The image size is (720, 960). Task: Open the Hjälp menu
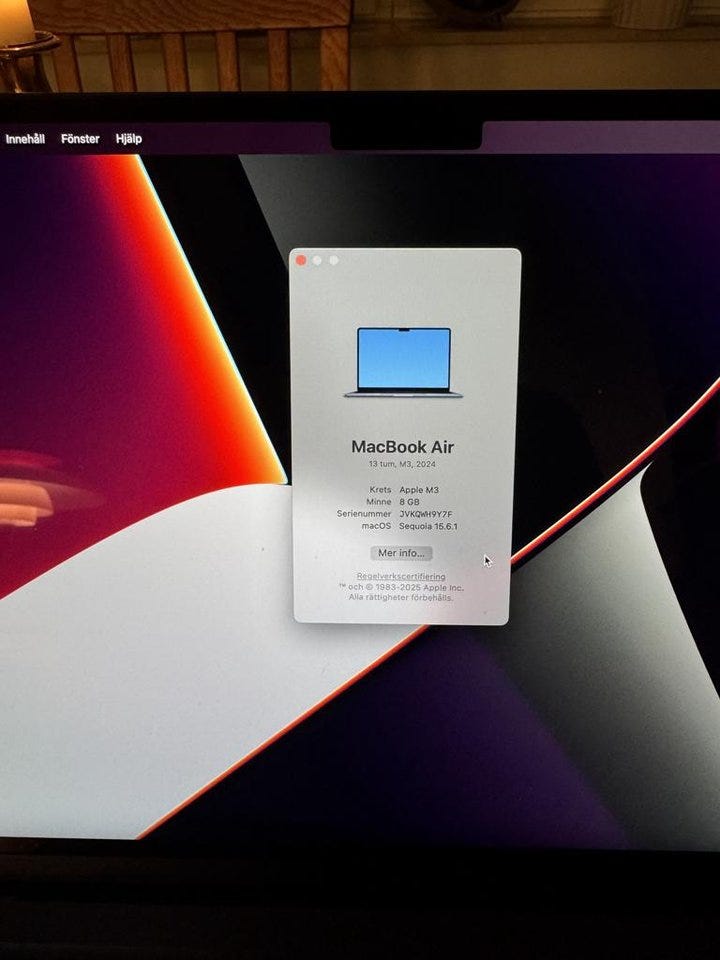129,139
